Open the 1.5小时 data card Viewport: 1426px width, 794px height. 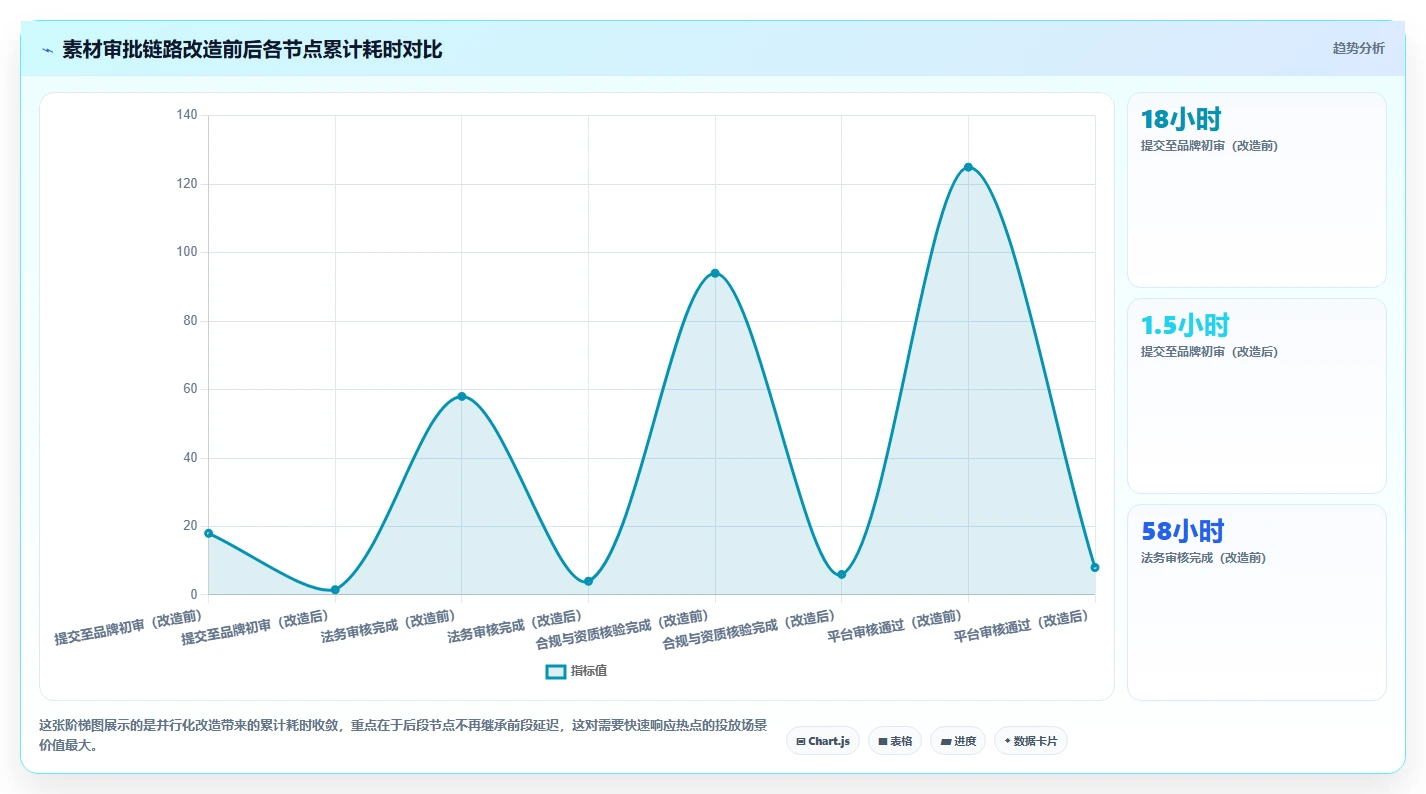[1257, 396]
